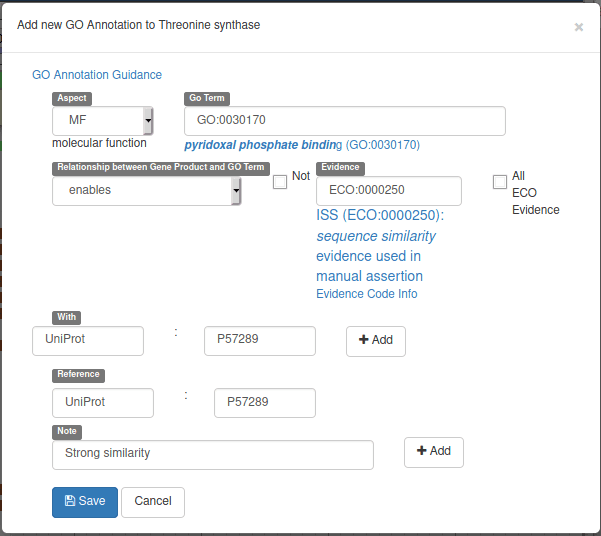
Task: Enable the All ECO Evidence checkbox
Action: tap(500, 181)
